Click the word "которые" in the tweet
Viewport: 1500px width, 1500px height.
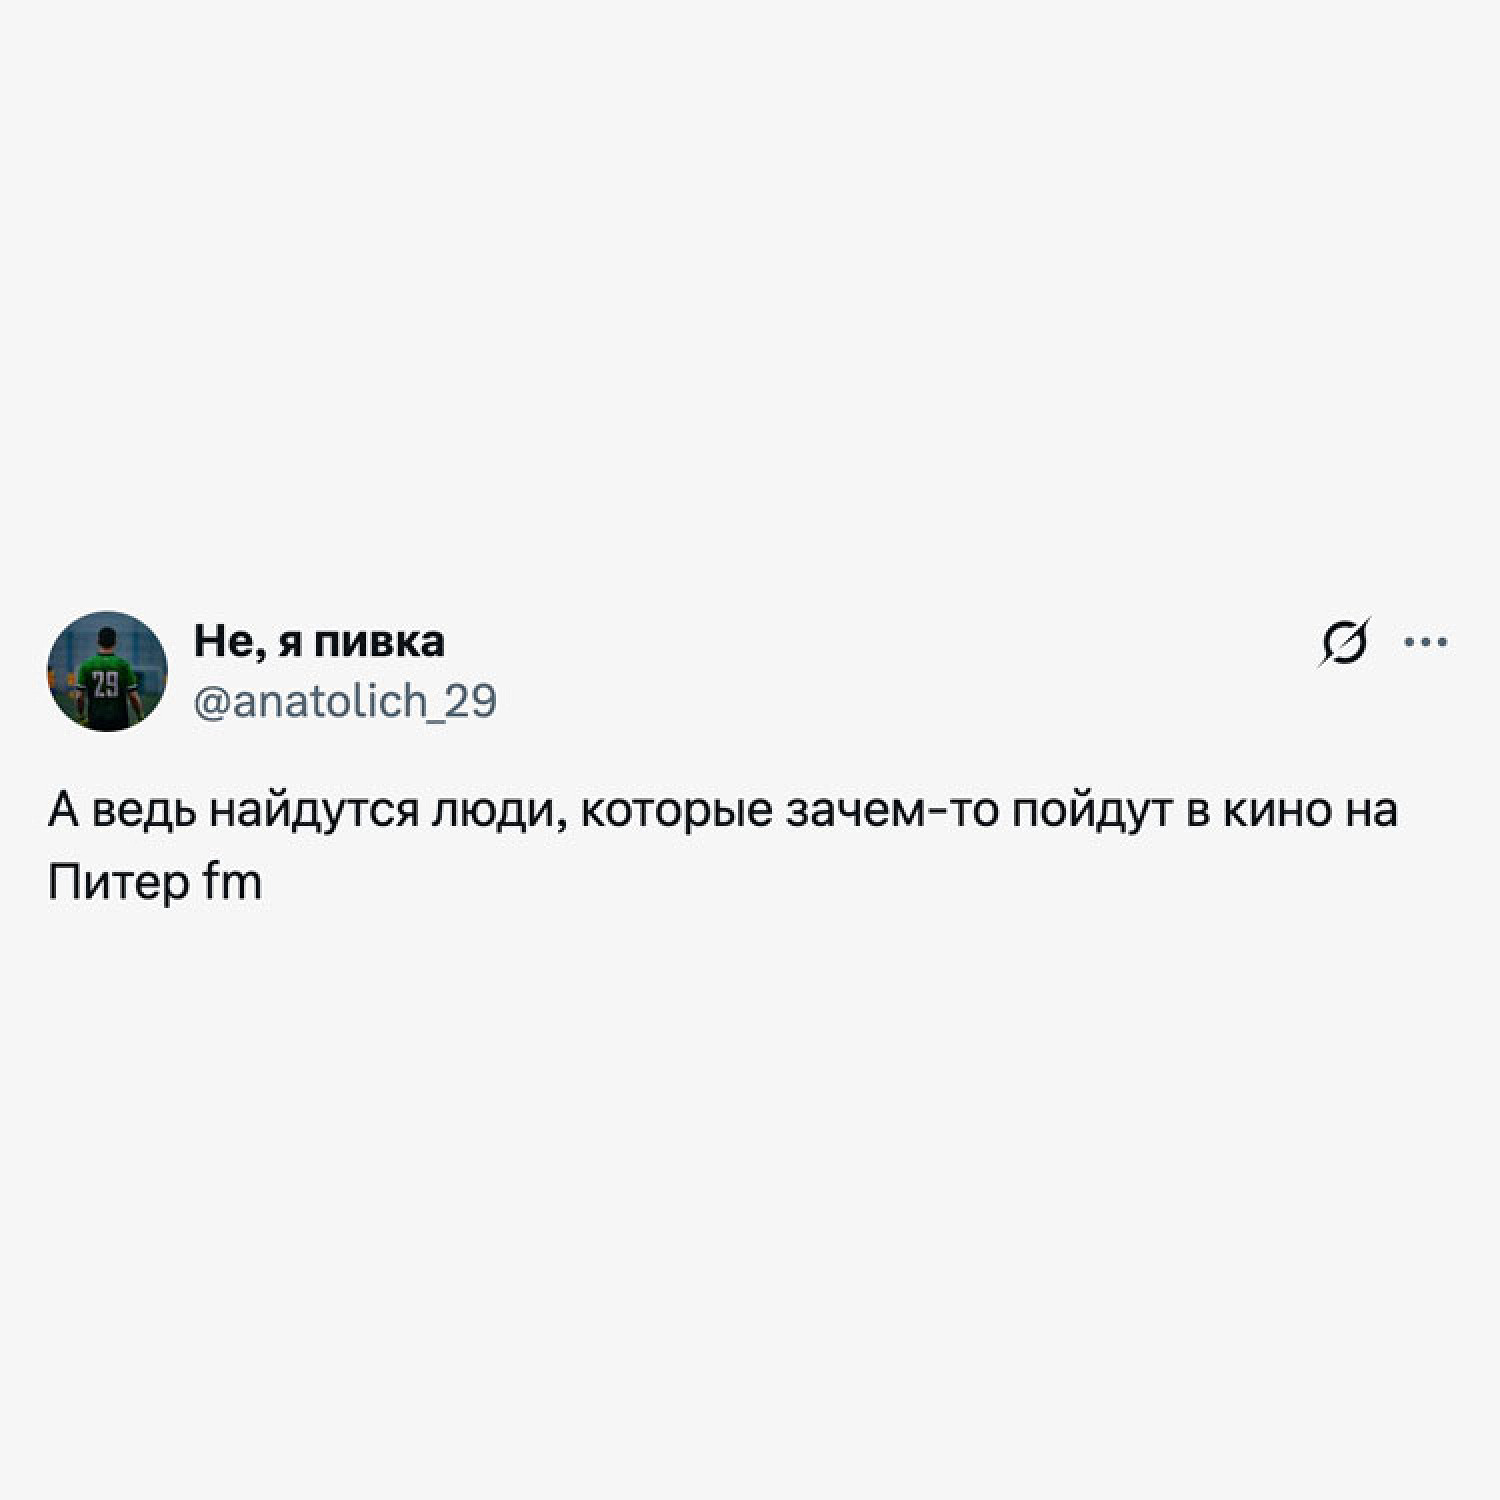(x=675, y=812)
